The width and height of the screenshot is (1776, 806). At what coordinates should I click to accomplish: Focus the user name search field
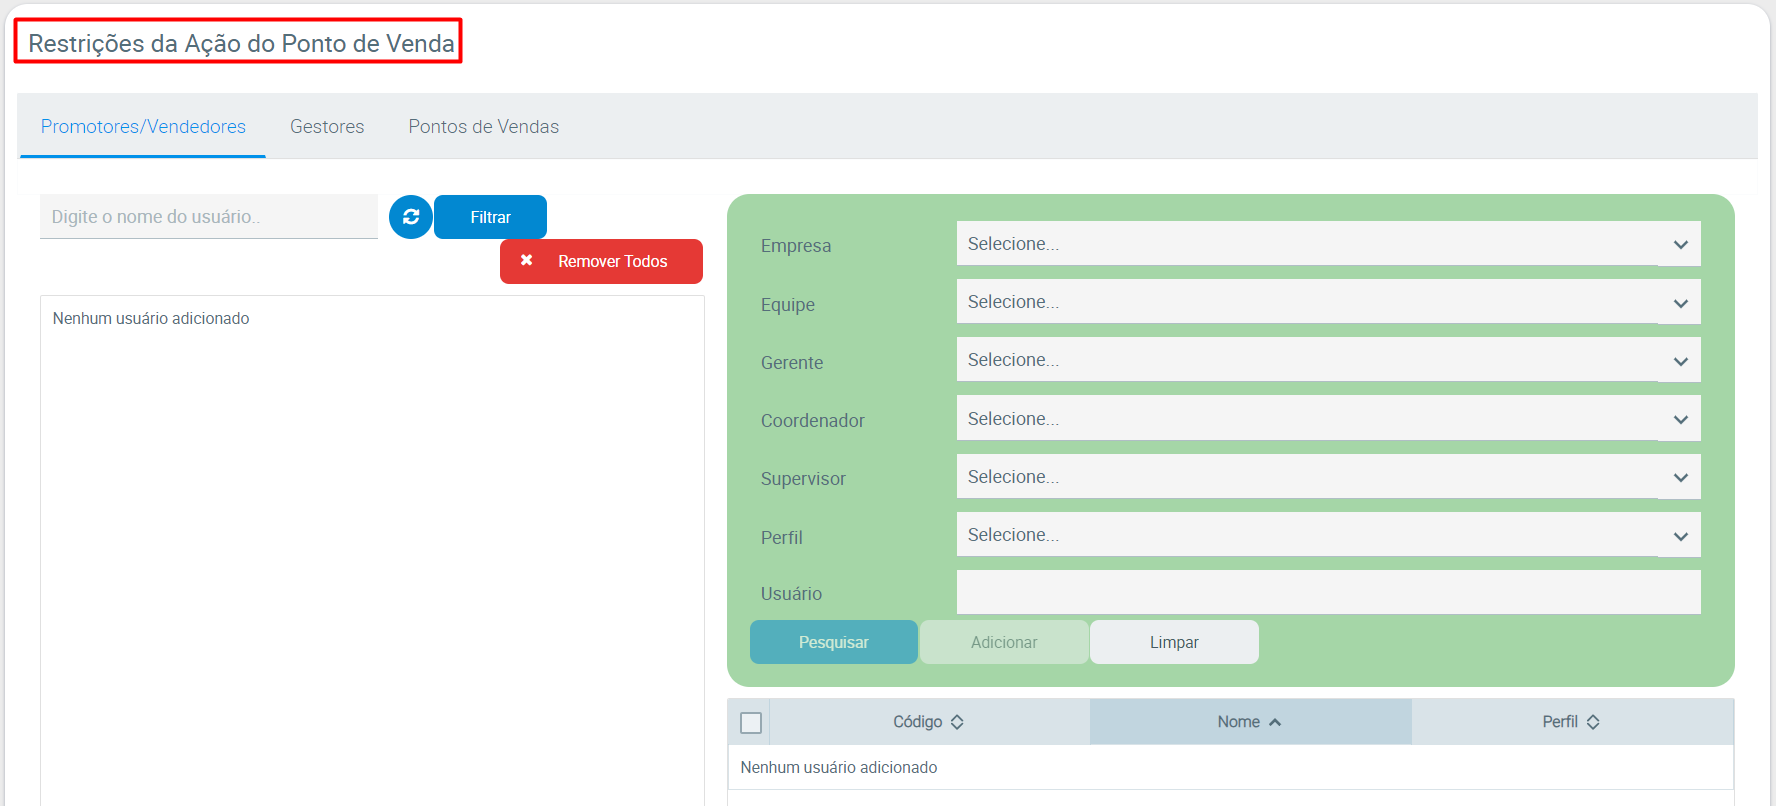pyautogui.click(x=209, y=217)
